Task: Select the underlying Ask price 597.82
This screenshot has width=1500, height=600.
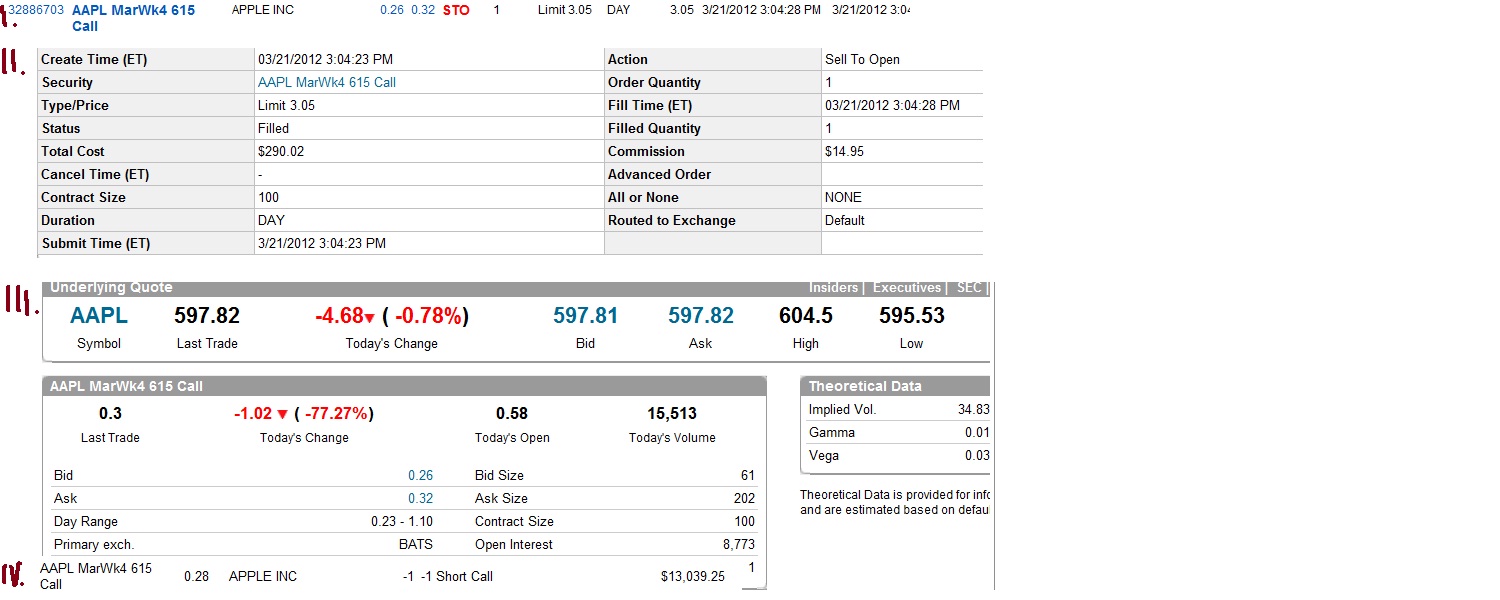Action: (x=701, y=316)
